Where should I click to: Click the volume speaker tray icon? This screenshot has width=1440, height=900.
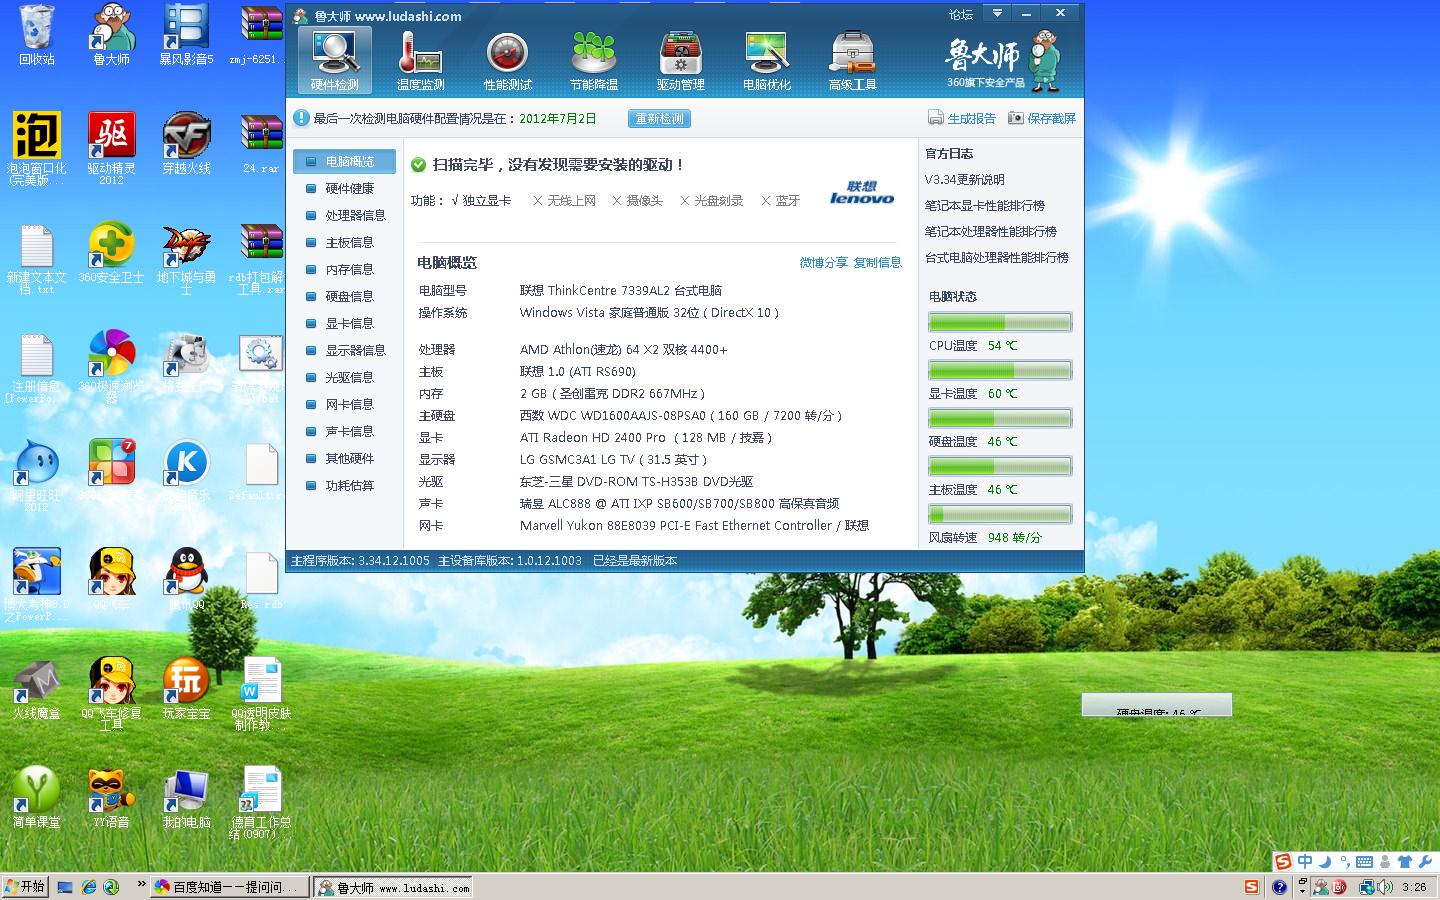click(x=1385, y=887)
